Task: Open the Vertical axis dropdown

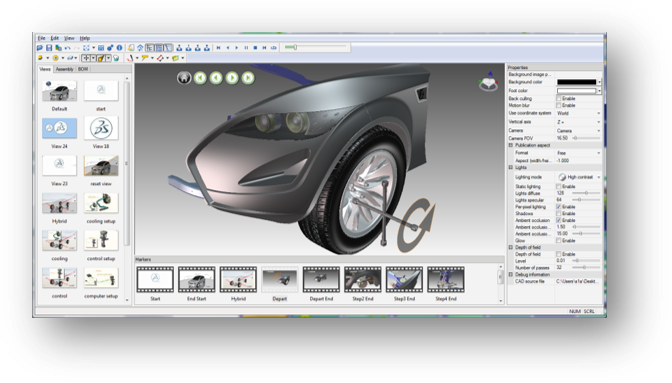Action: point(579,122)
